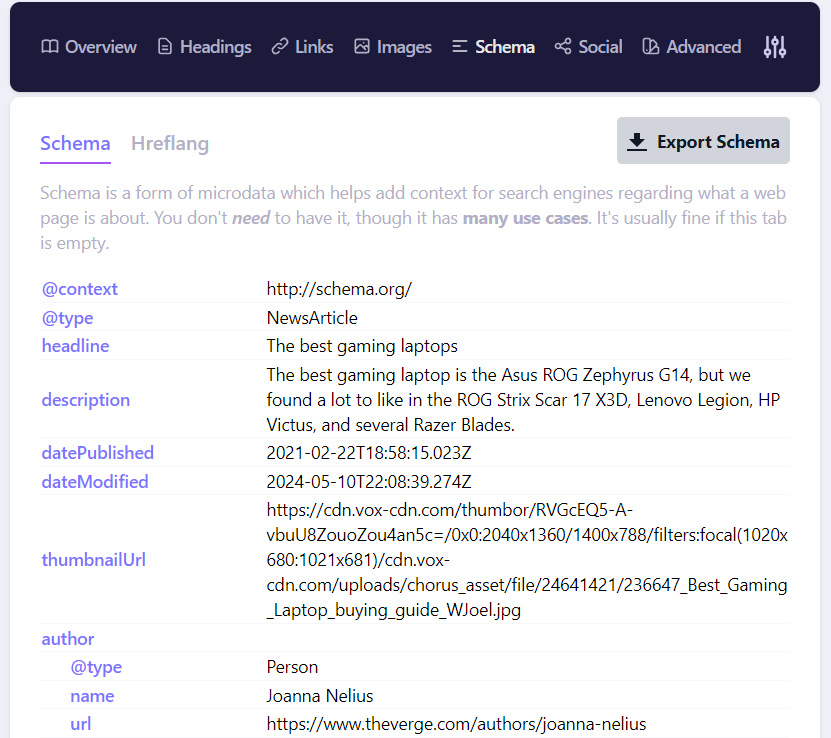Open settings via the sliders icon
Image resolution: width=831 pixels, height=738 pixels.
pos(775,47)
